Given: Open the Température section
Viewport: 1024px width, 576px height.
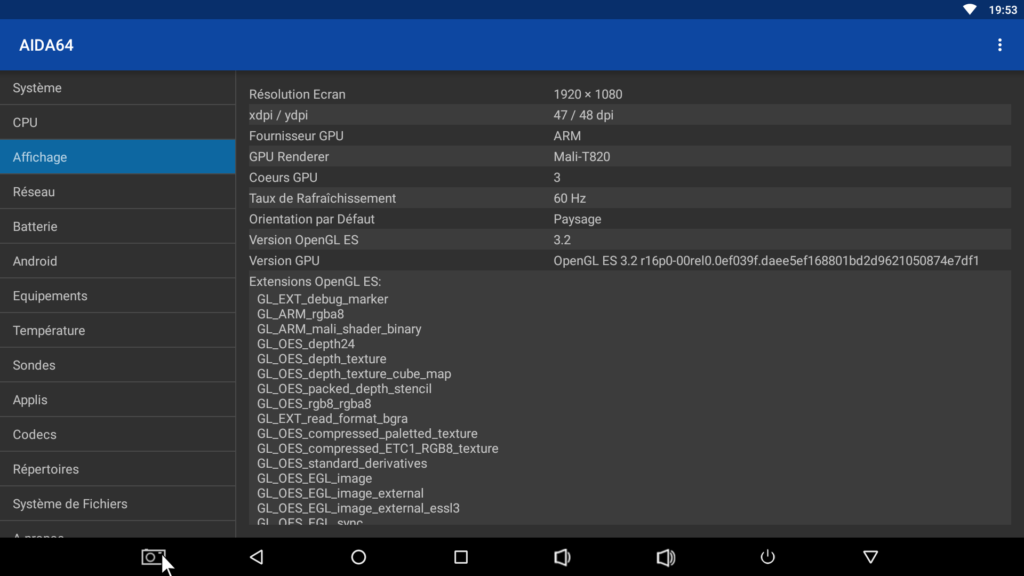Looking at the screenshot, I should (118, 330).
